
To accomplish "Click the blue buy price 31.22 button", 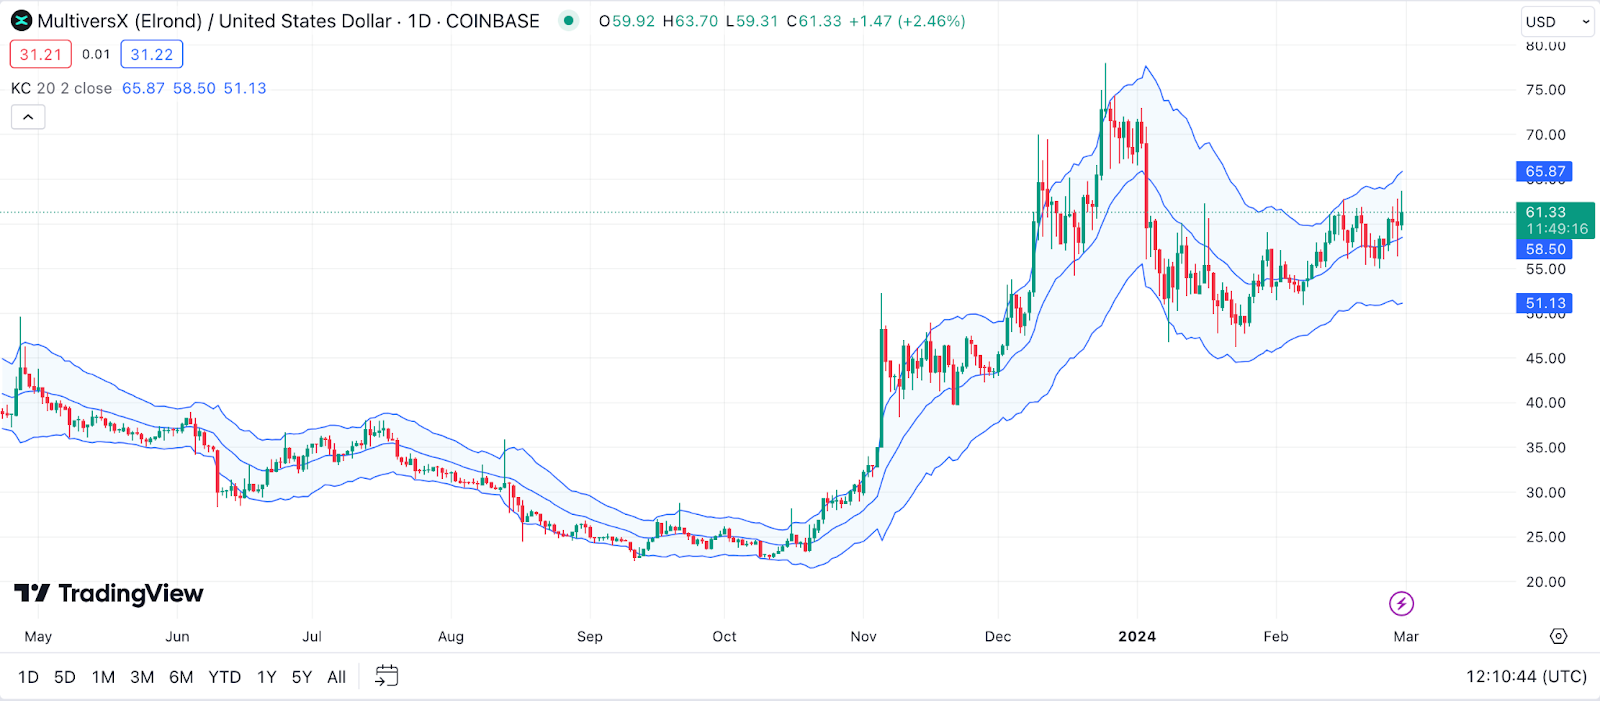I will [x=152, y=54].
